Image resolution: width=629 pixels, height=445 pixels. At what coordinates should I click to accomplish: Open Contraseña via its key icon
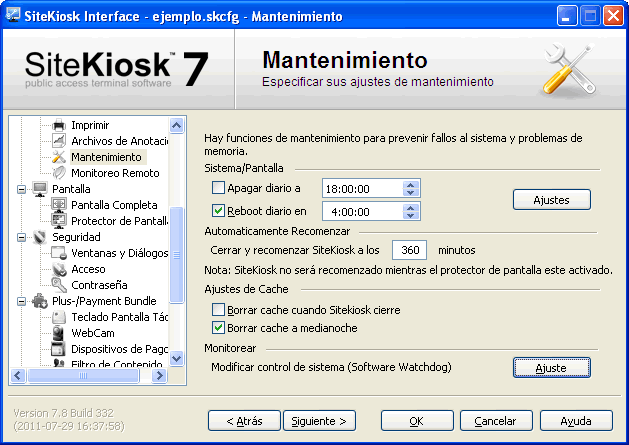pos(59,285)
